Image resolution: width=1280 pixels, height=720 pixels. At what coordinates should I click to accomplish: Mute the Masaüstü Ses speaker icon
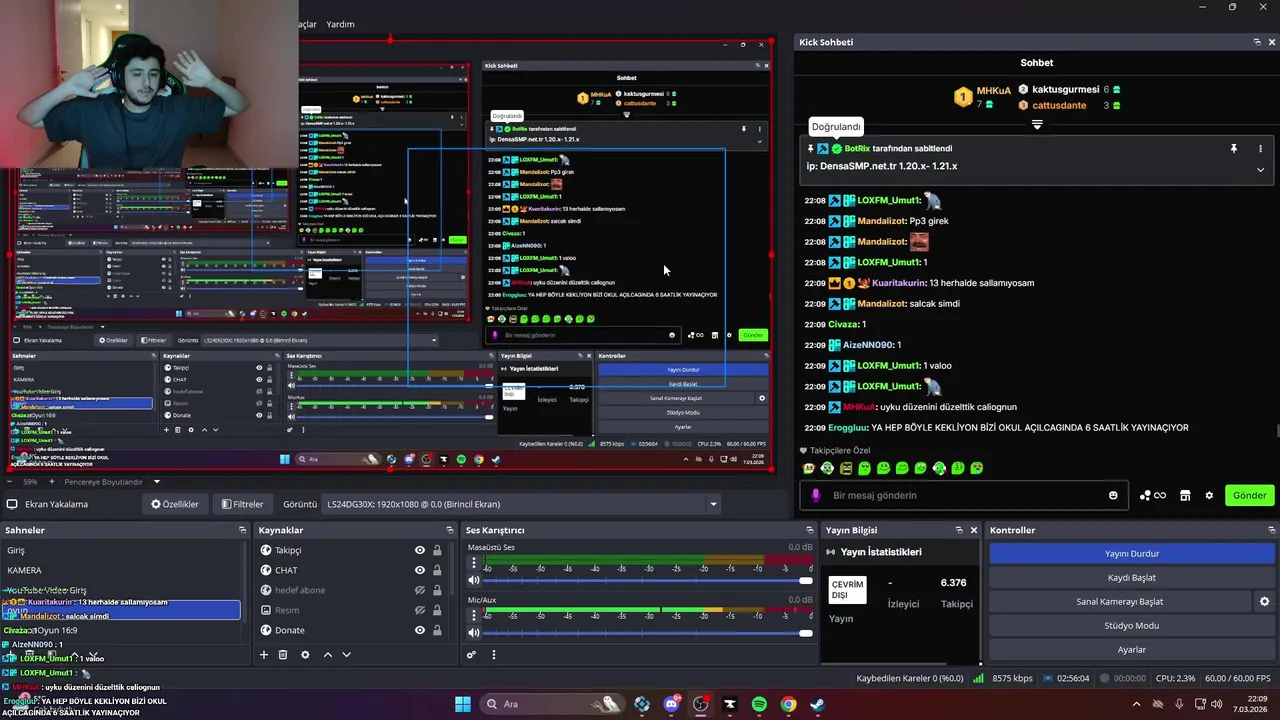[474, 580]
